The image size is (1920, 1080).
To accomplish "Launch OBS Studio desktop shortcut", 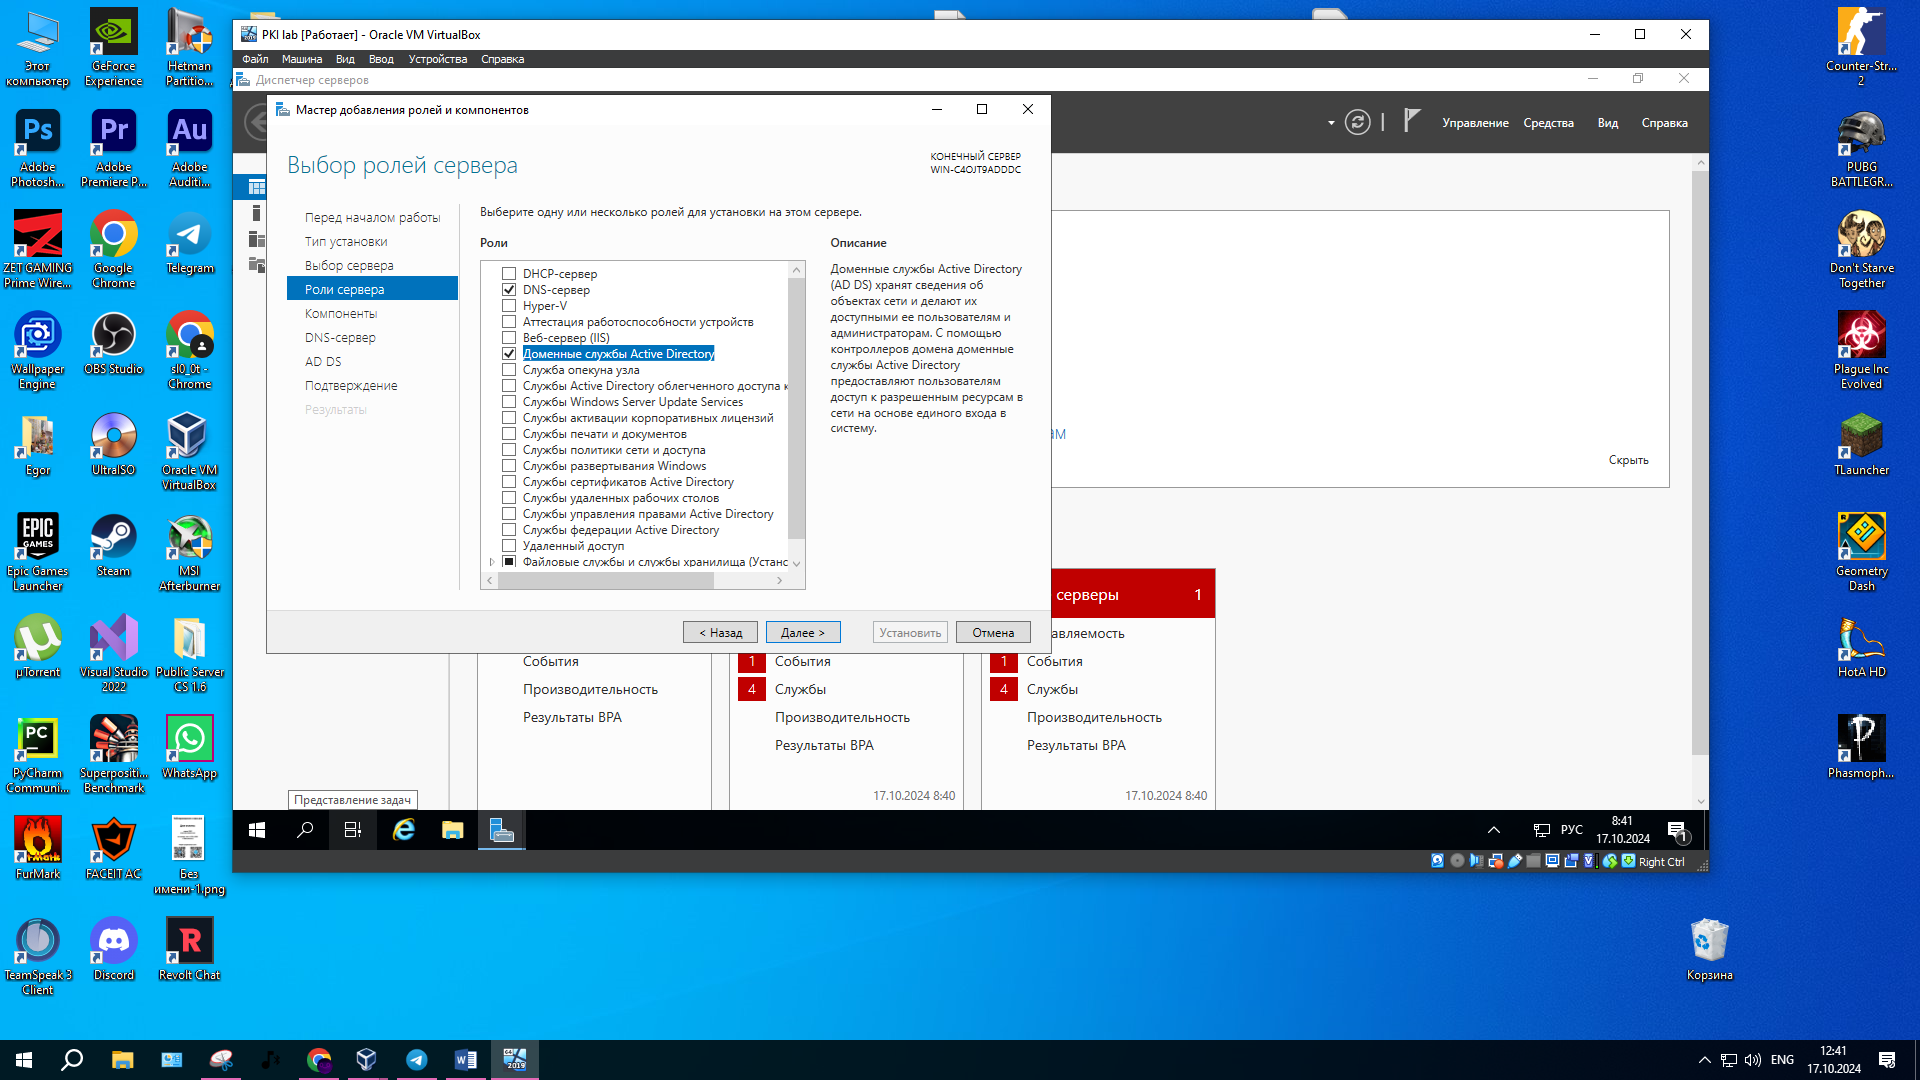I will point(114,344).
